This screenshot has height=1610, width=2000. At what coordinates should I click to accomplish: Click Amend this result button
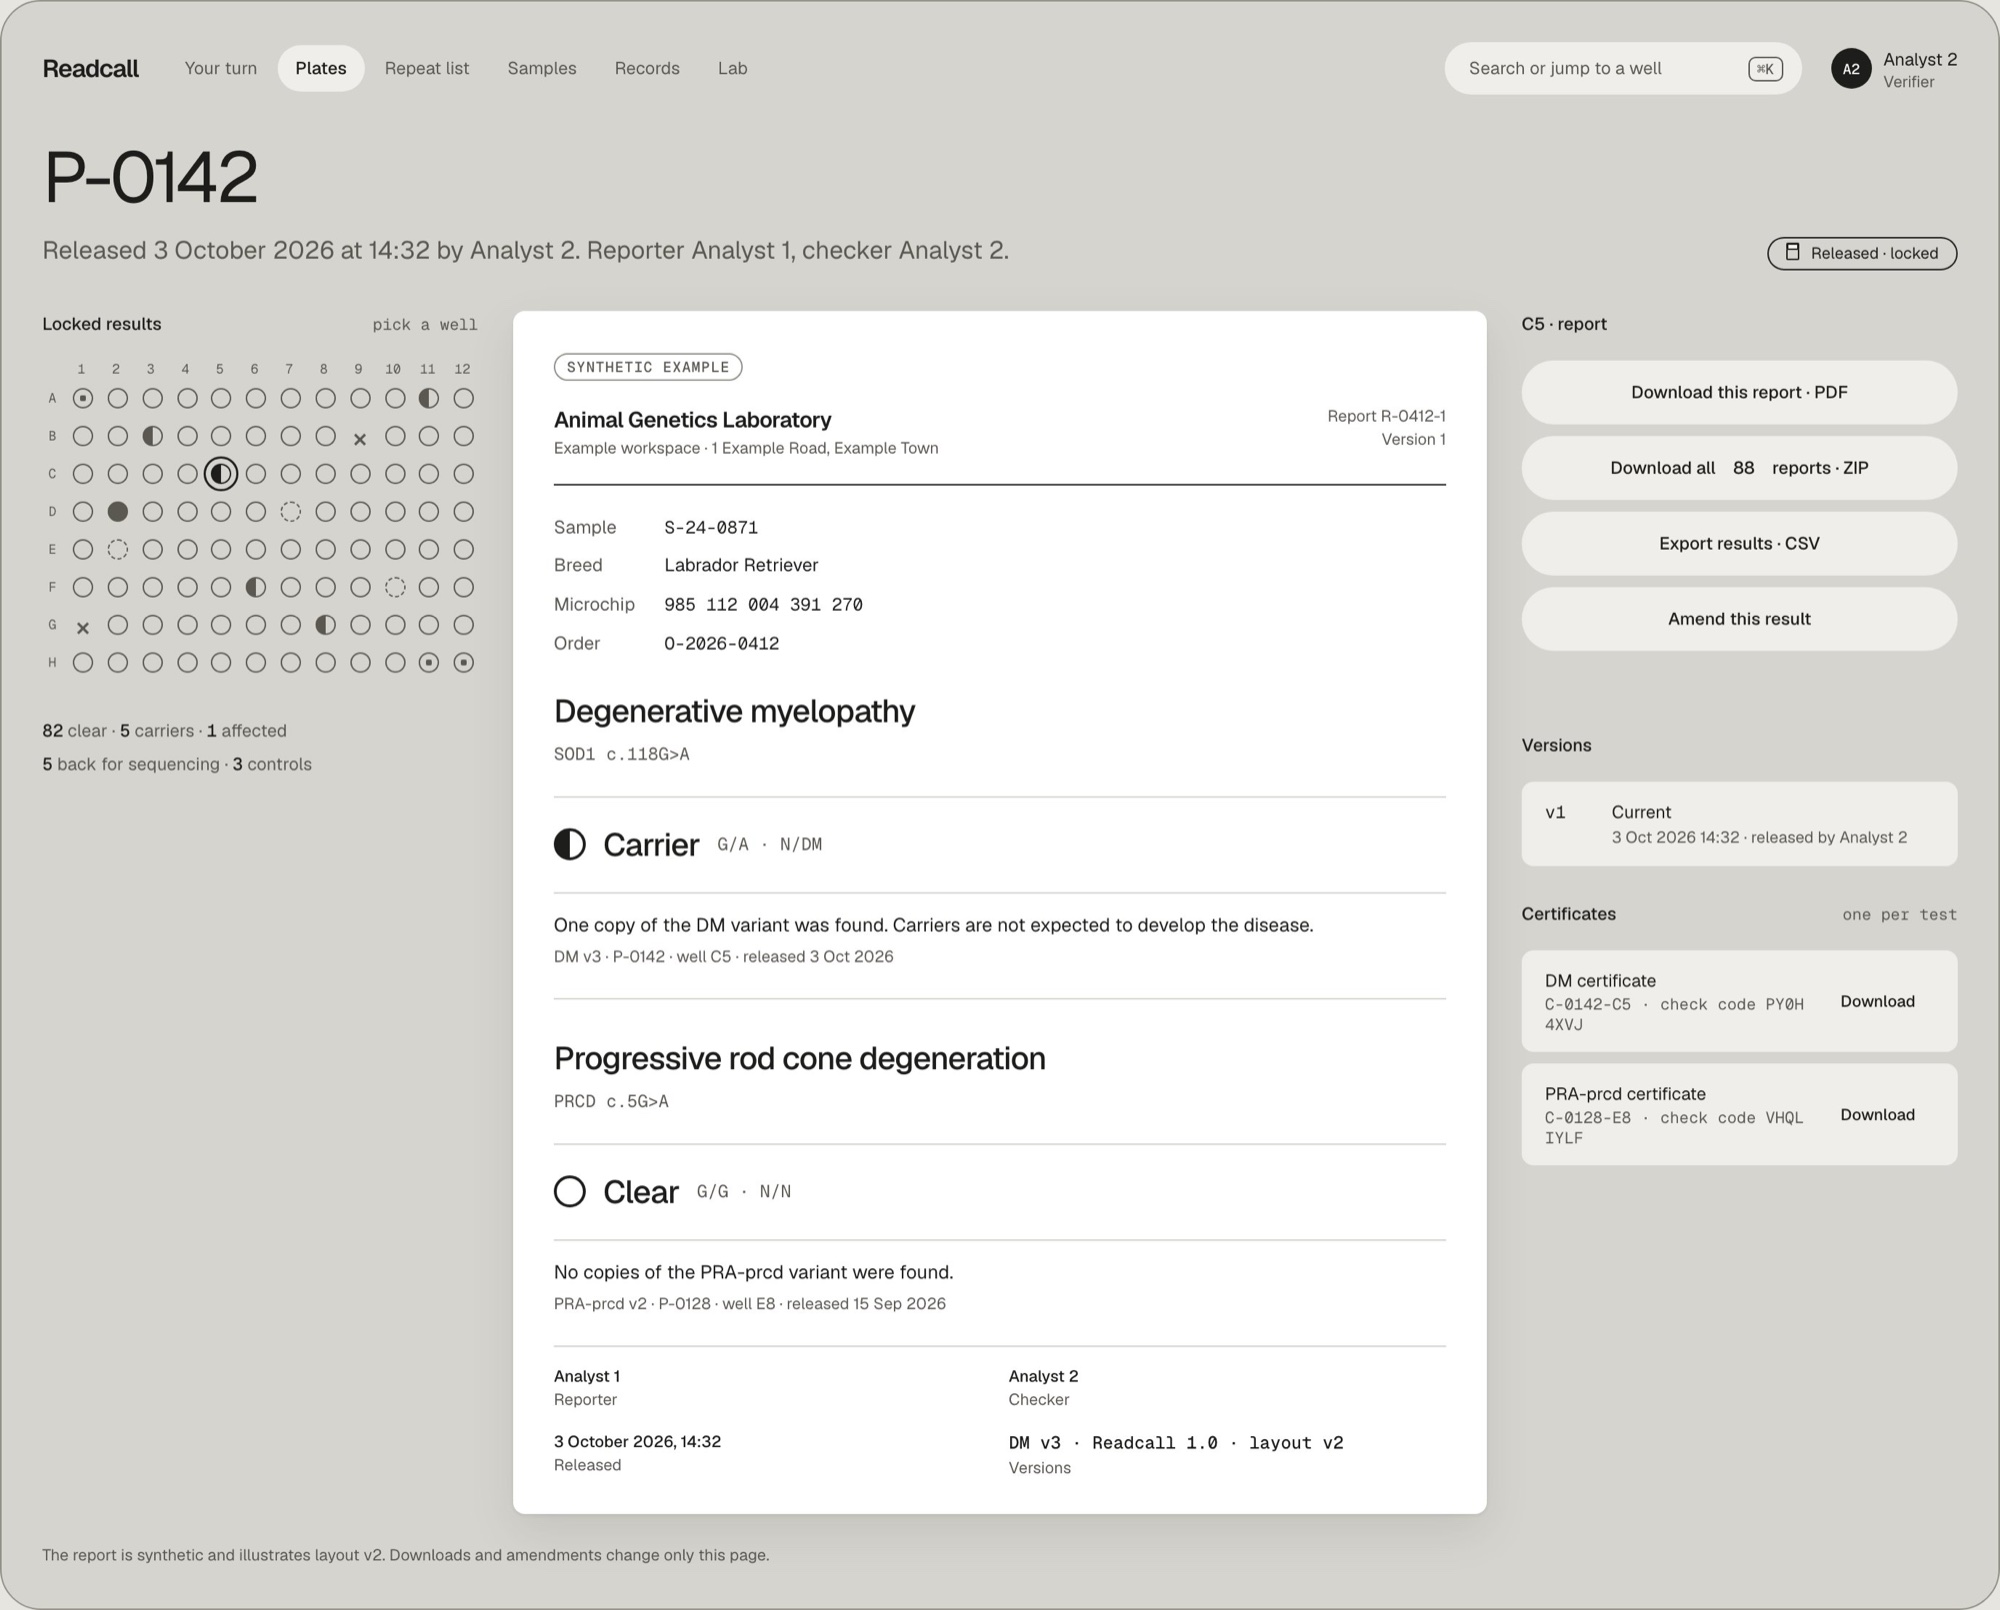(1739, 619)
